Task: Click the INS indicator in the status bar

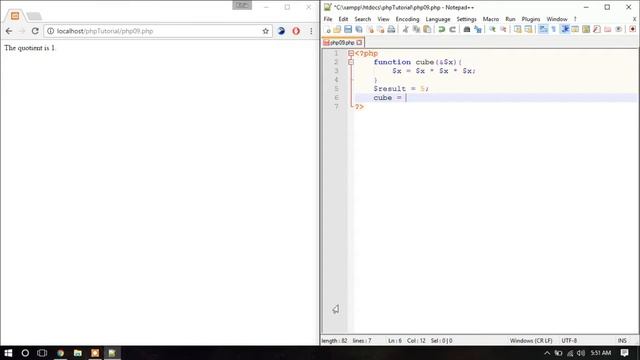Action: tap(622, 340)
